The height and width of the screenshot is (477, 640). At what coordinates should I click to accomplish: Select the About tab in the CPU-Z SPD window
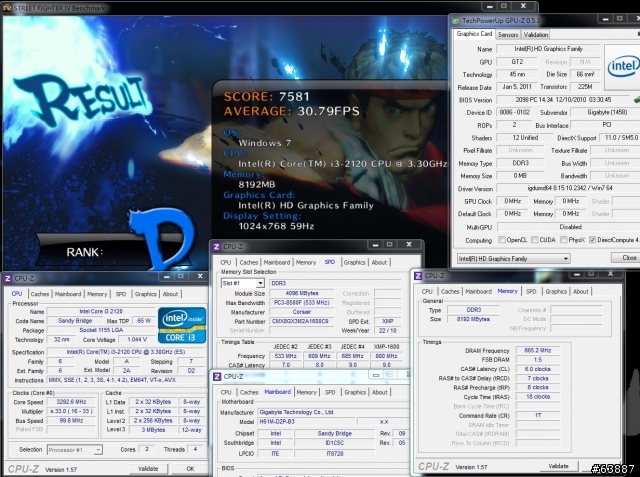(379, 262)
